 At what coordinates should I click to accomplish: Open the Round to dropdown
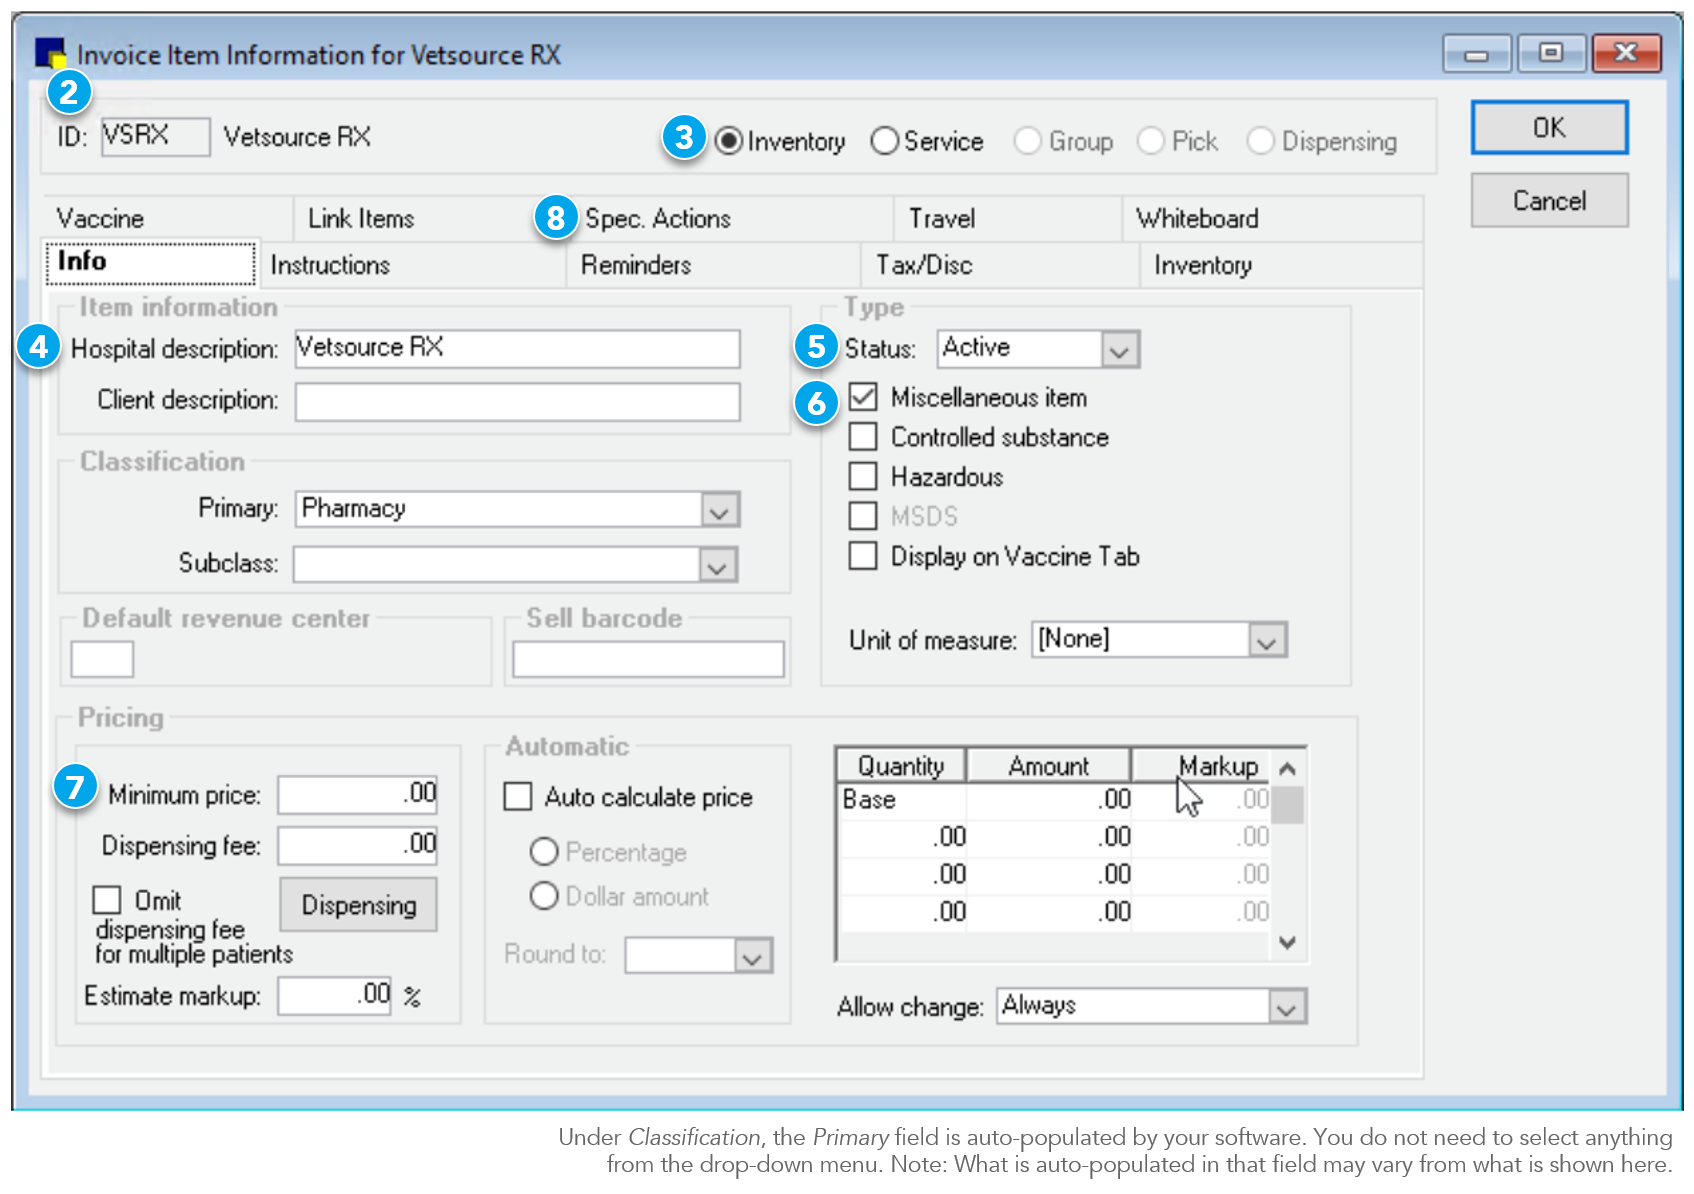pyautogui.click(x=753, y=956)
